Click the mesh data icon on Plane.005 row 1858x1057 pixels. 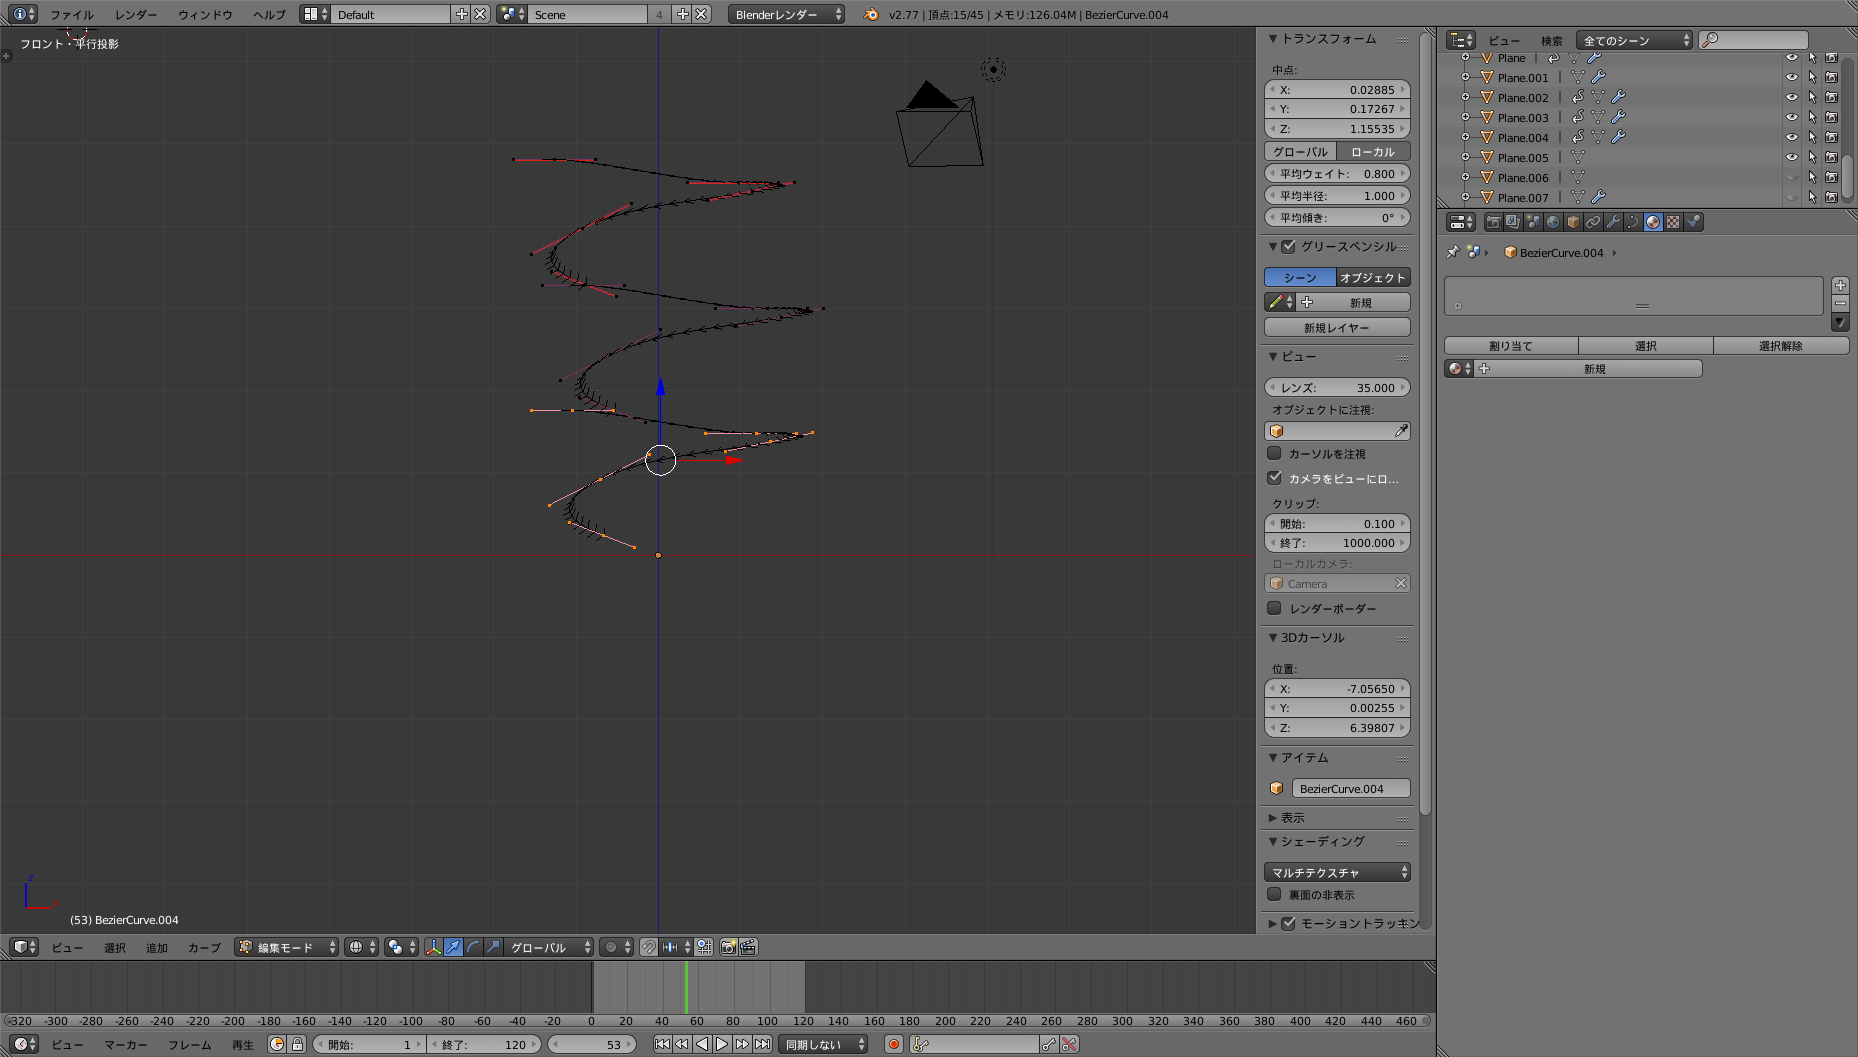[1578, 157]
